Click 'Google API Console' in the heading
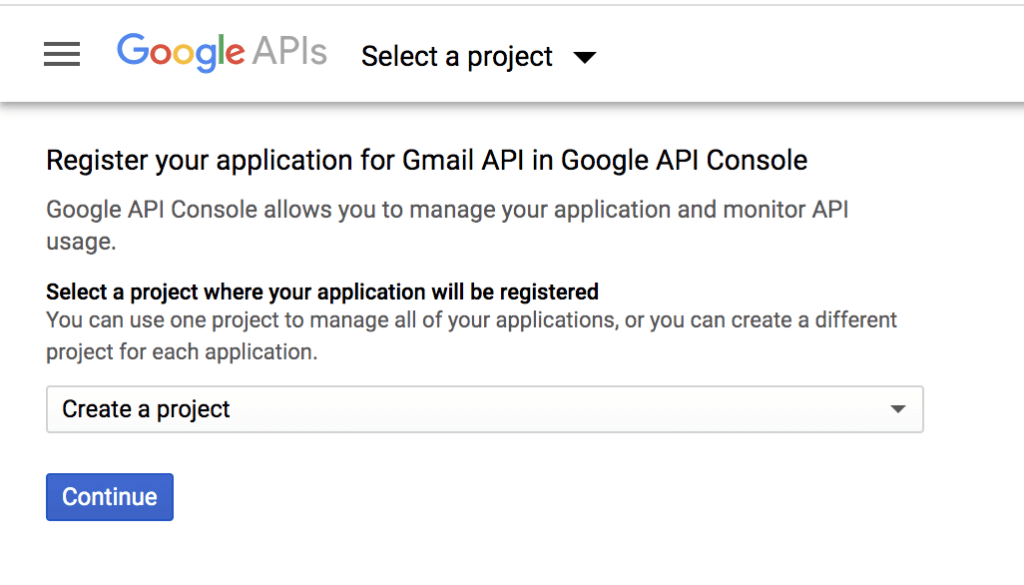1024x585 pixels. click(684, 160)
